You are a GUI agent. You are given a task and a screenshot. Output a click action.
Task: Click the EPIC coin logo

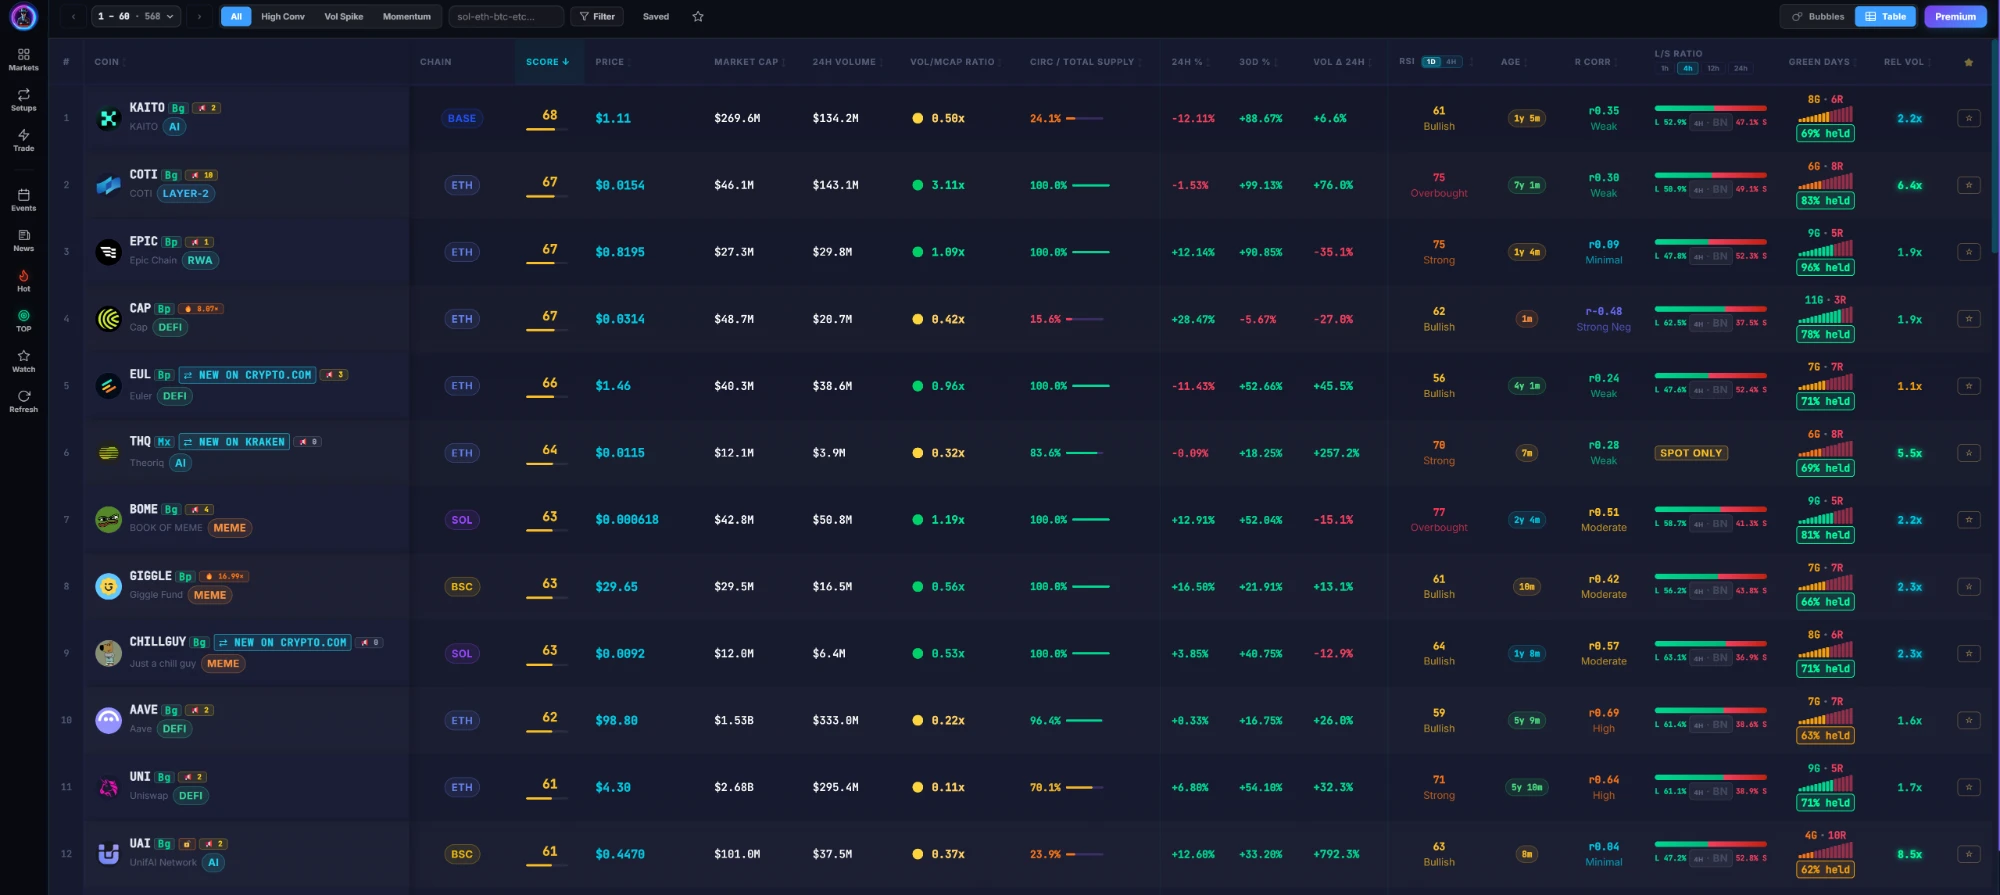coord(108,252)
